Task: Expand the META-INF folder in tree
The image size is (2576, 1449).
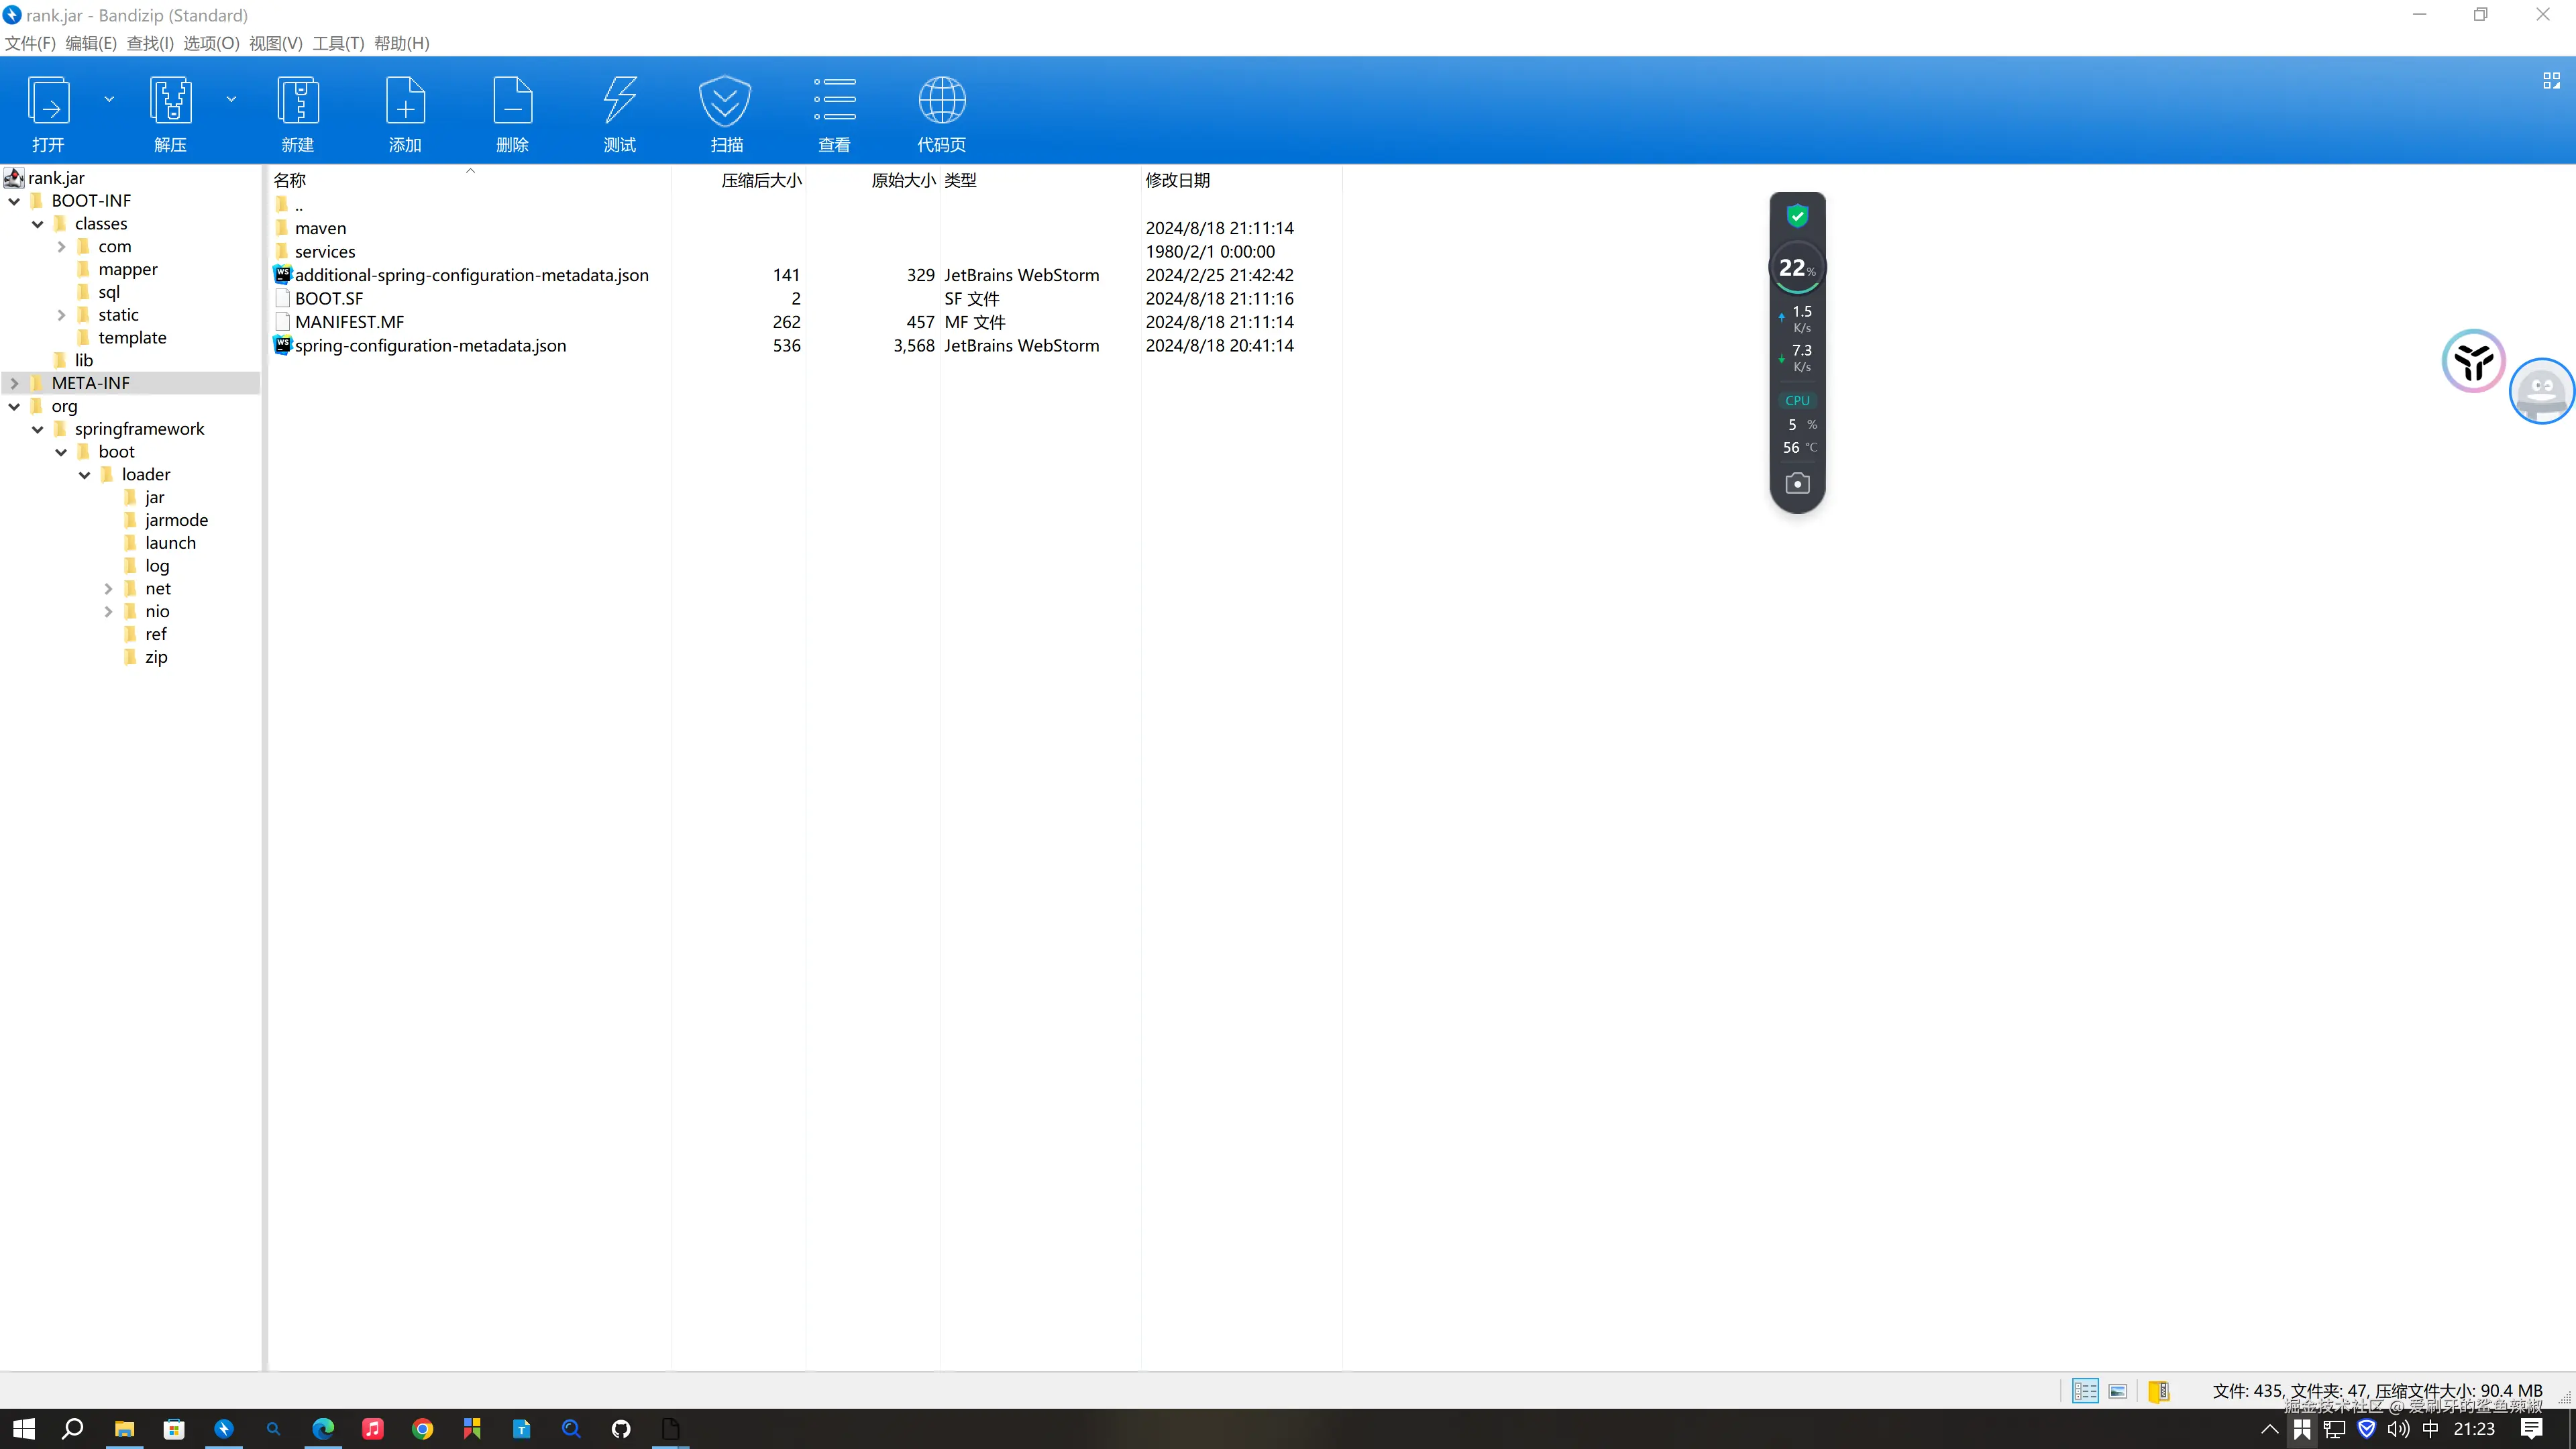Action: click(14, 383)
